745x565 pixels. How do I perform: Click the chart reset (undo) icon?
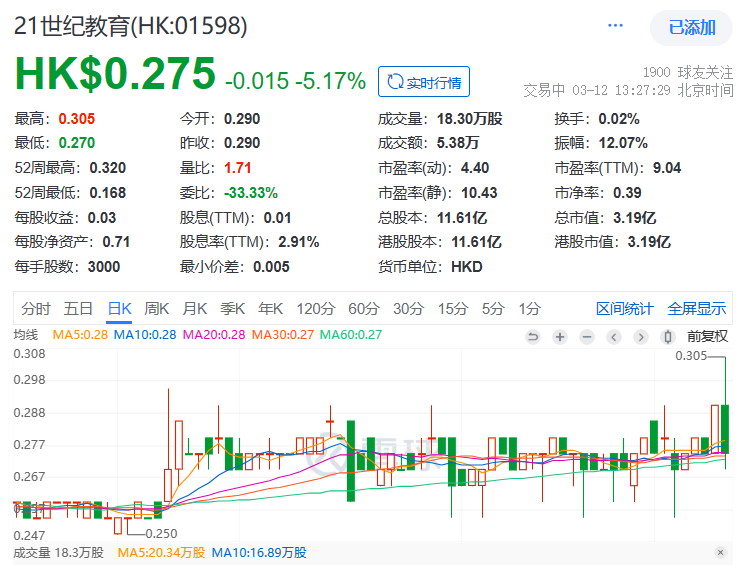tap(532, 336)
